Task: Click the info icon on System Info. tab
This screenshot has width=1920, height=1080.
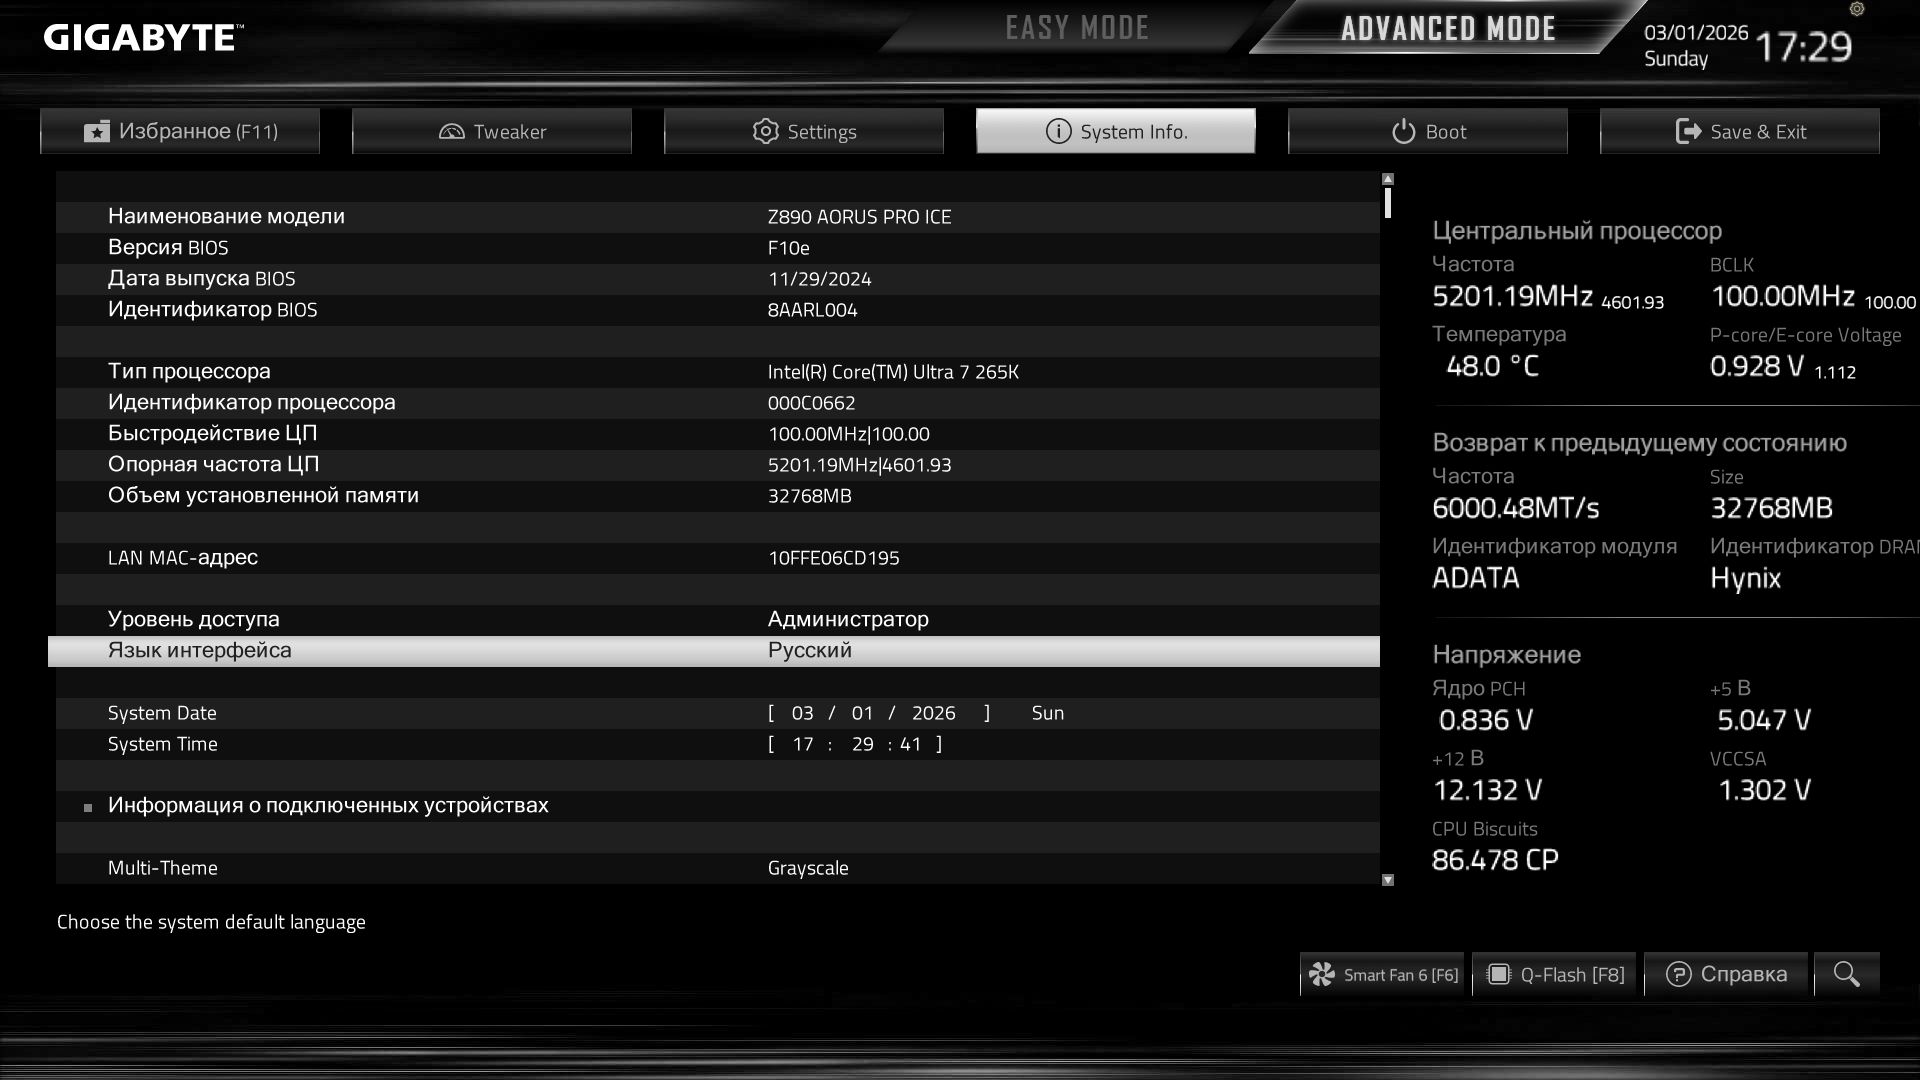Action: point(1058,131)
